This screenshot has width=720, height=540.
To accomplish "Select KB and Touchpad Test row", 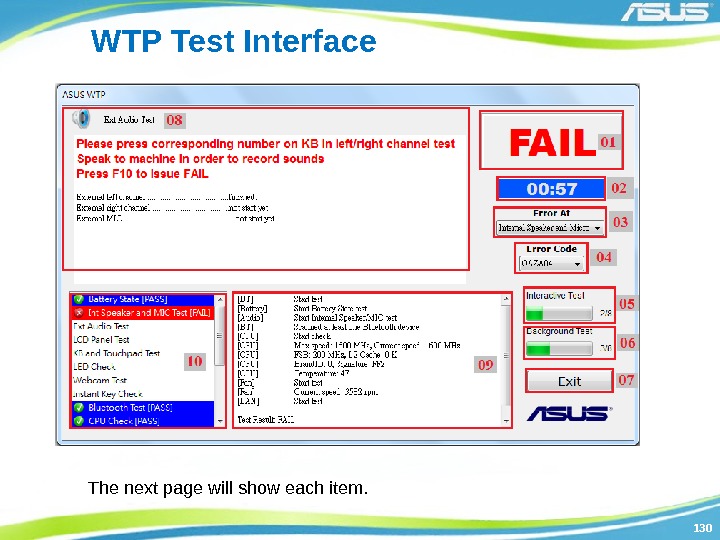I will coord(143,354).
